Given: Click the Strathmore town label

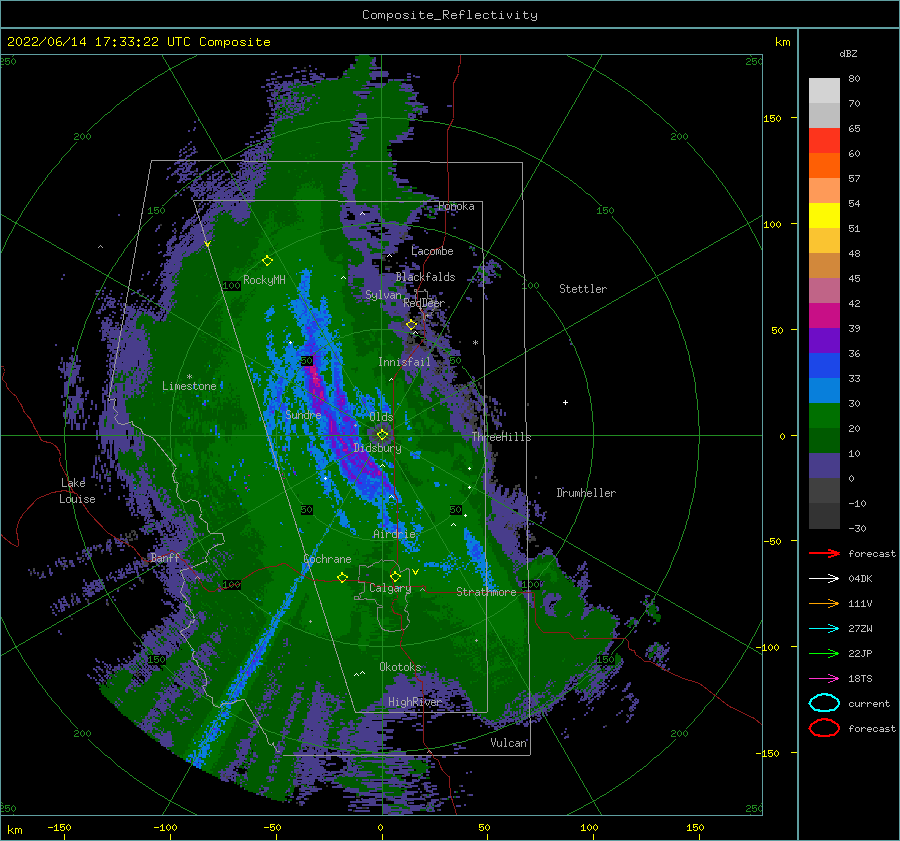Looking at the screenshot, I should [486, 592].
